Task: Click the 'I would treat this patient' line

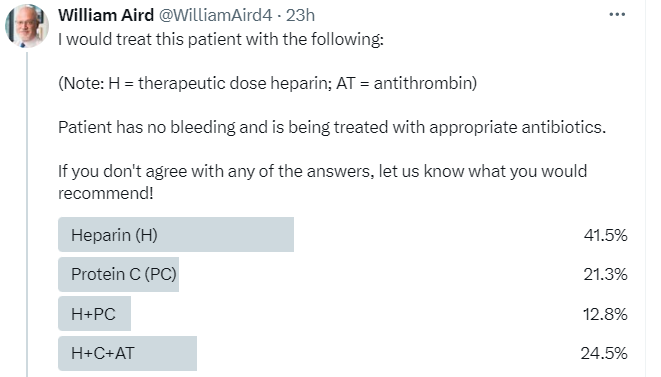Action: pos(221,40)
